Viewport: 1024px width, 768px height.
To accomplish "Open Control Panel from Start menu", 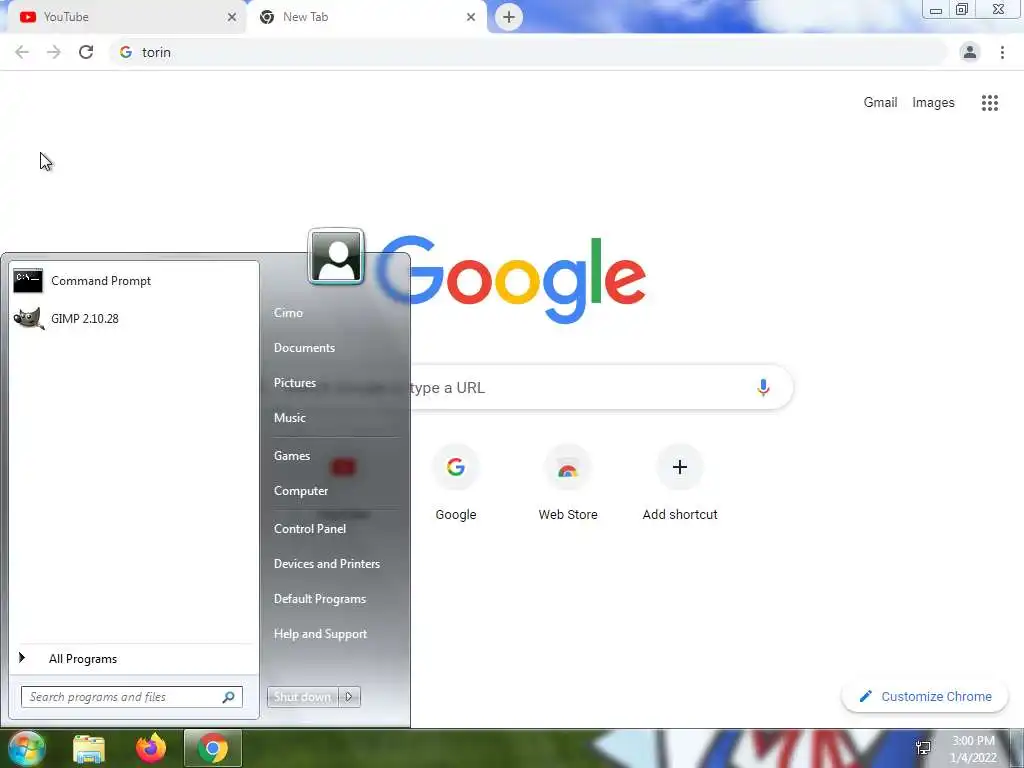I will (x=310, y=529).
